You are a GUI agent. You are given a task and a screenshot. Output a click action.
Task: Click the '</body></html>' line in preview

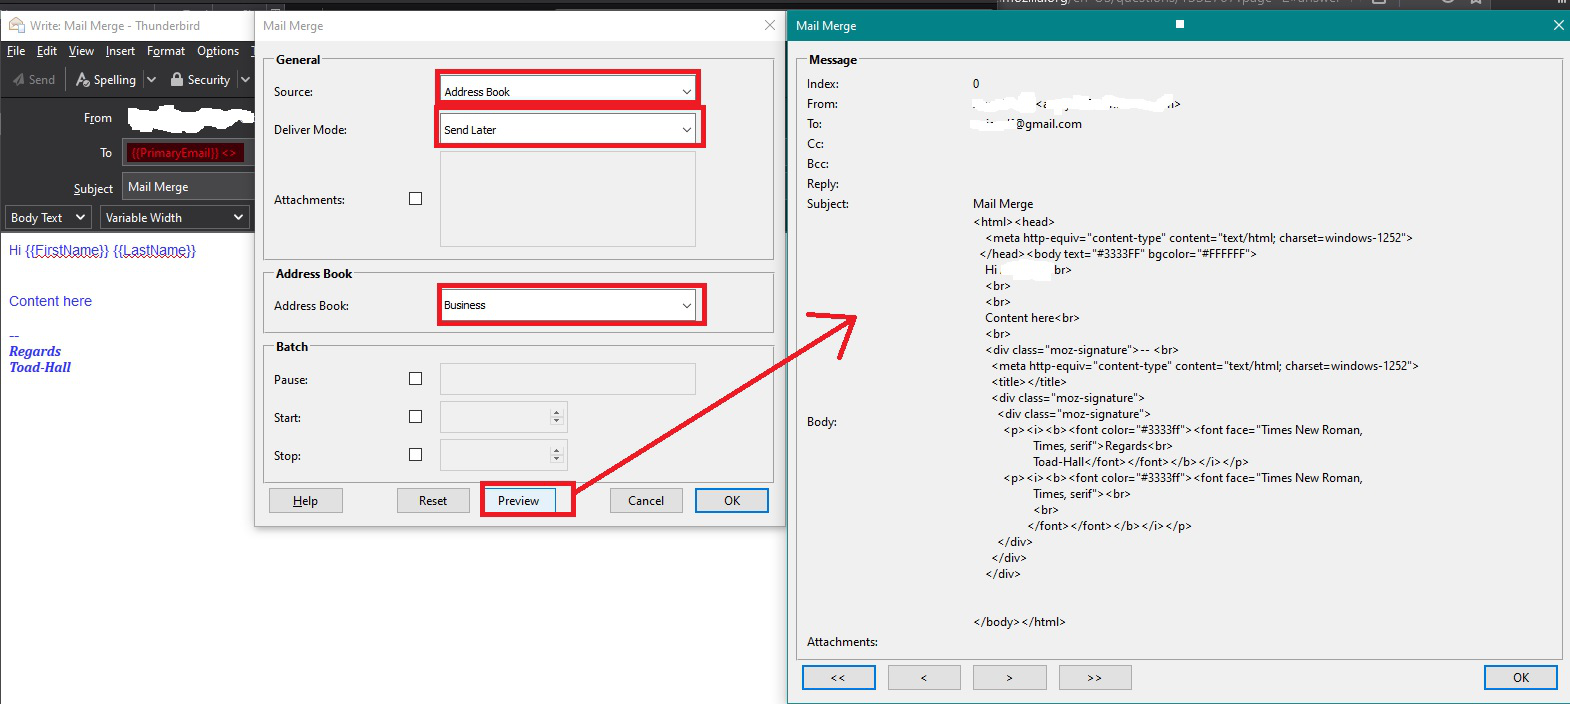coord(1020,622)
